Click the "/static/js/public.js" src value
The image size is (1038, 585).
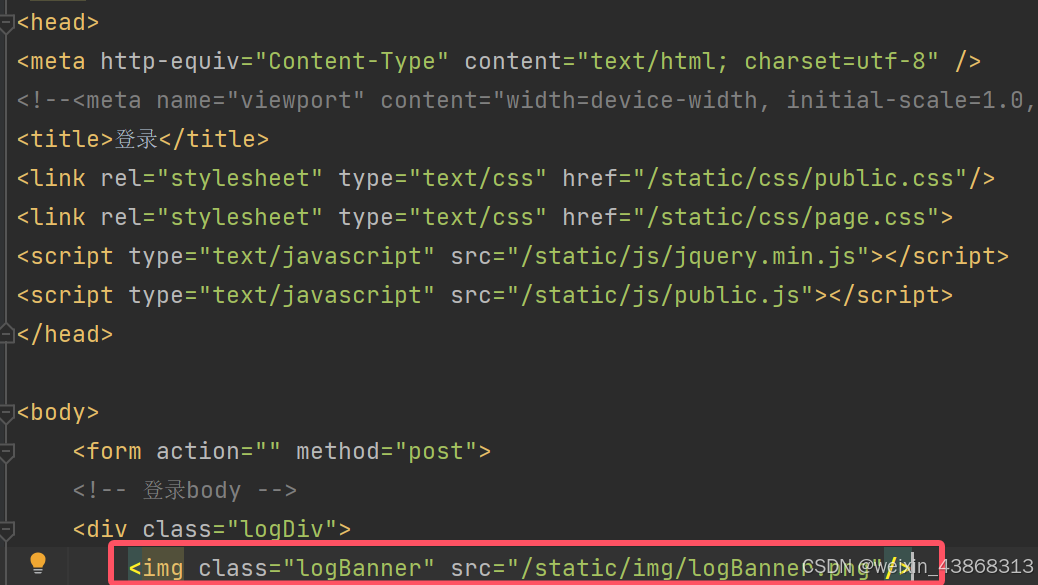pos(661,295)
